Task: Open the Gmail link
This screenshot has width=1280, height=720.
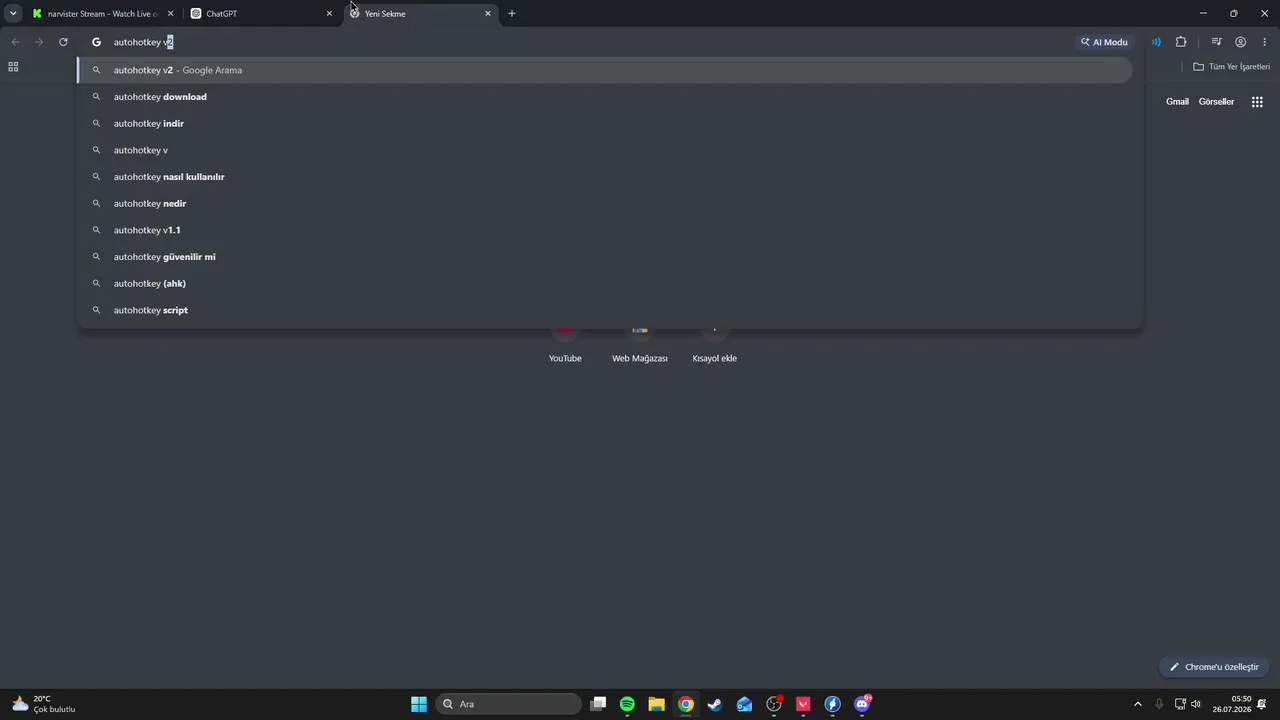Action: (1177, 102)
